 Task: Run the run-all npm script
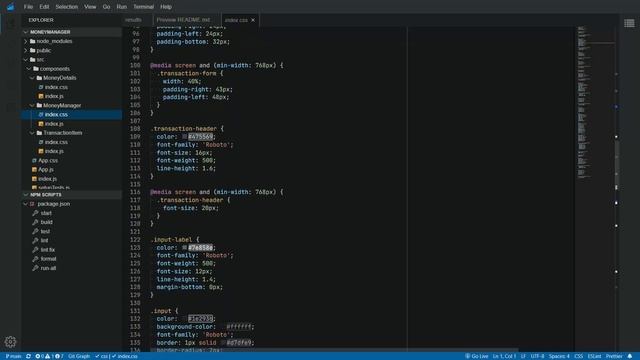pos(48,268)
